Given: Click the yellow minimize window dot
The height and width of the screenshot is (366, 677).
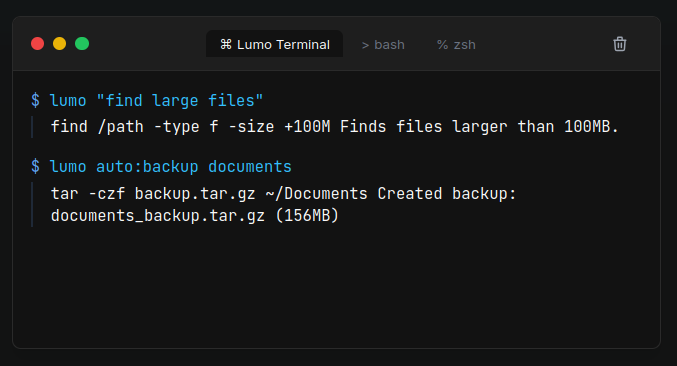Looking at the screenshot, I should point(60,44).
